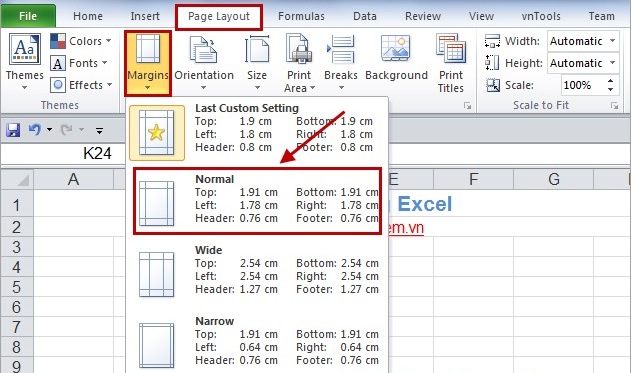Select the Page Layout tab
The width and height of the screenshot is (633, 373).
(219, 17)
